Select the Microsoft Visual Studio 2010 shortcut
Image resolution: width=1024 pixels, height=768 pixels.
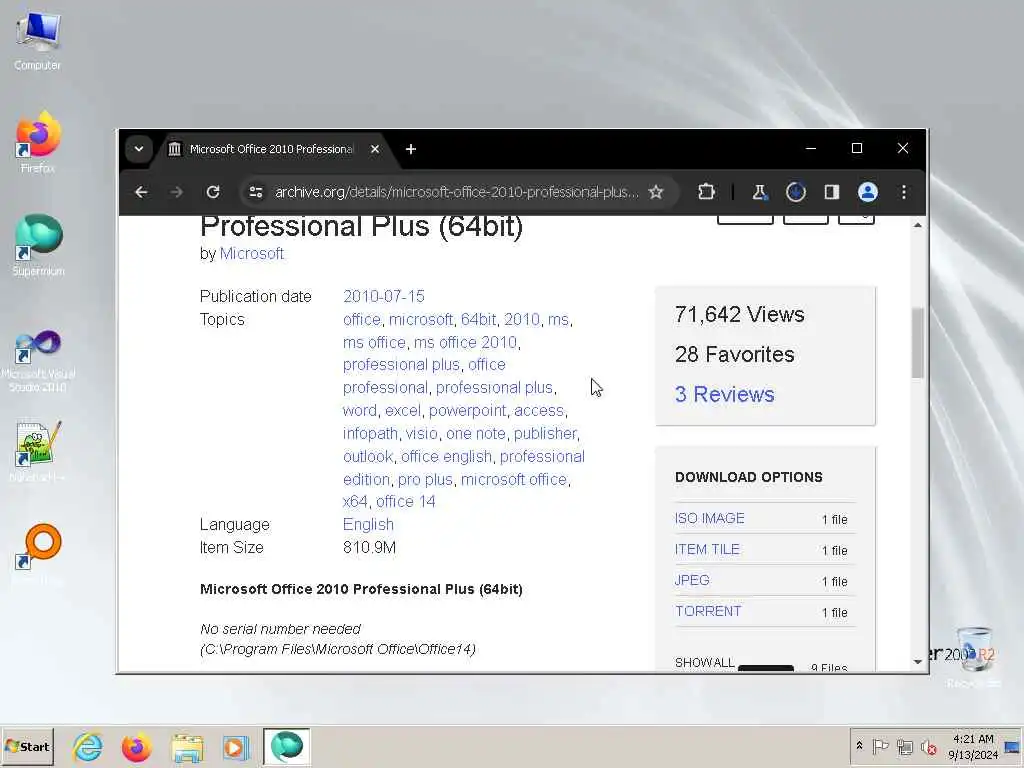pos(38,360)
